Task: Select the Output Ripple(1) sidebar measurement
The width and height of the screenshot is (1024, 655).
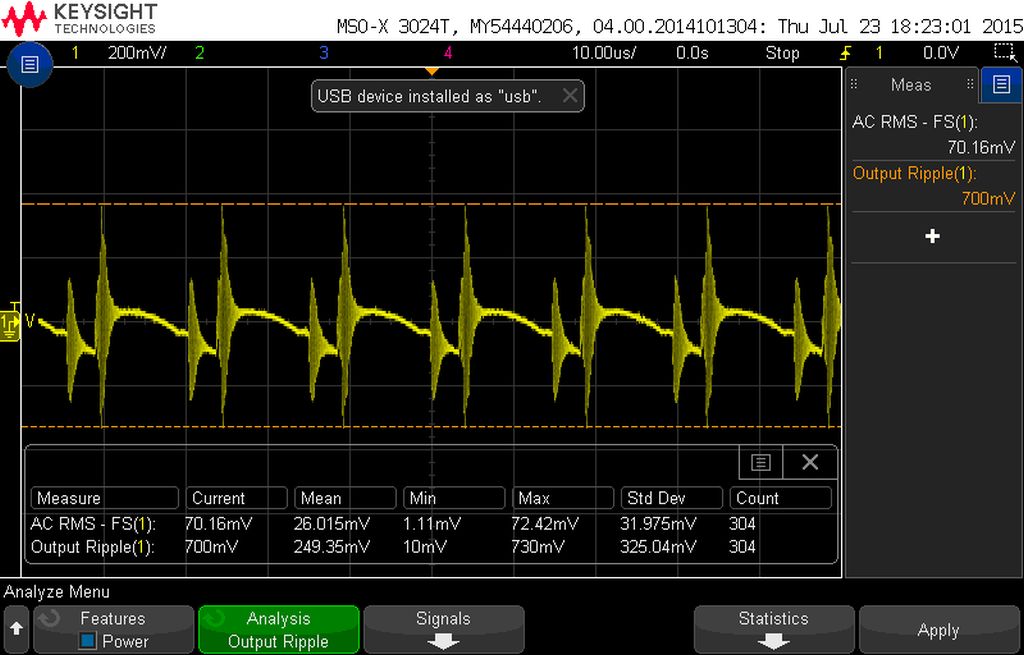Action: 934,185
